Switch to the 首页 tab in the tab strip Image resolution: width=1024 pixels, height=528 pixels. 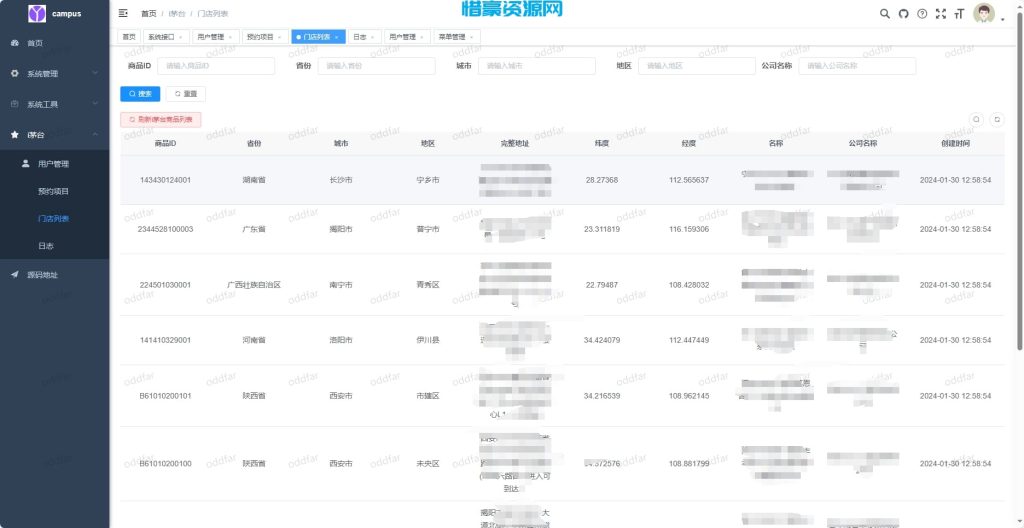tap(129, 37)
